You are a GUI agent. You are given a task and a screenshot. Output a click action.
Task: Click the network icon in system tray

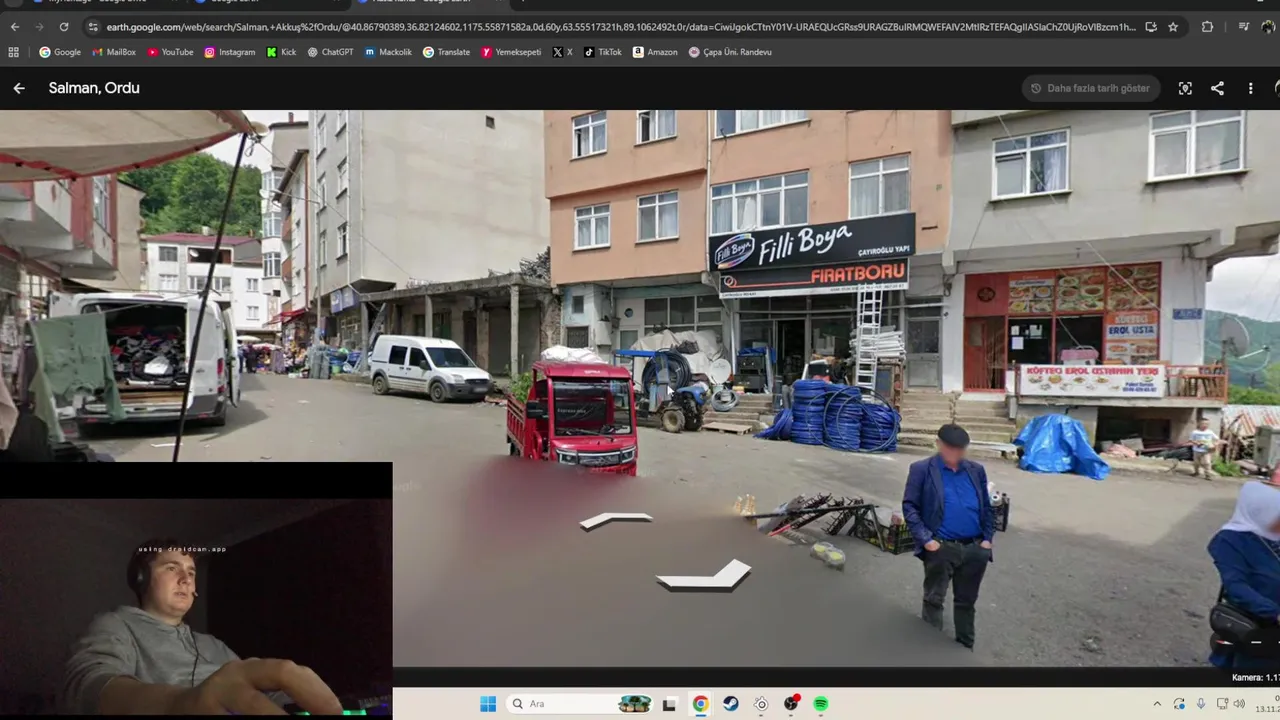pos(1222,704)
